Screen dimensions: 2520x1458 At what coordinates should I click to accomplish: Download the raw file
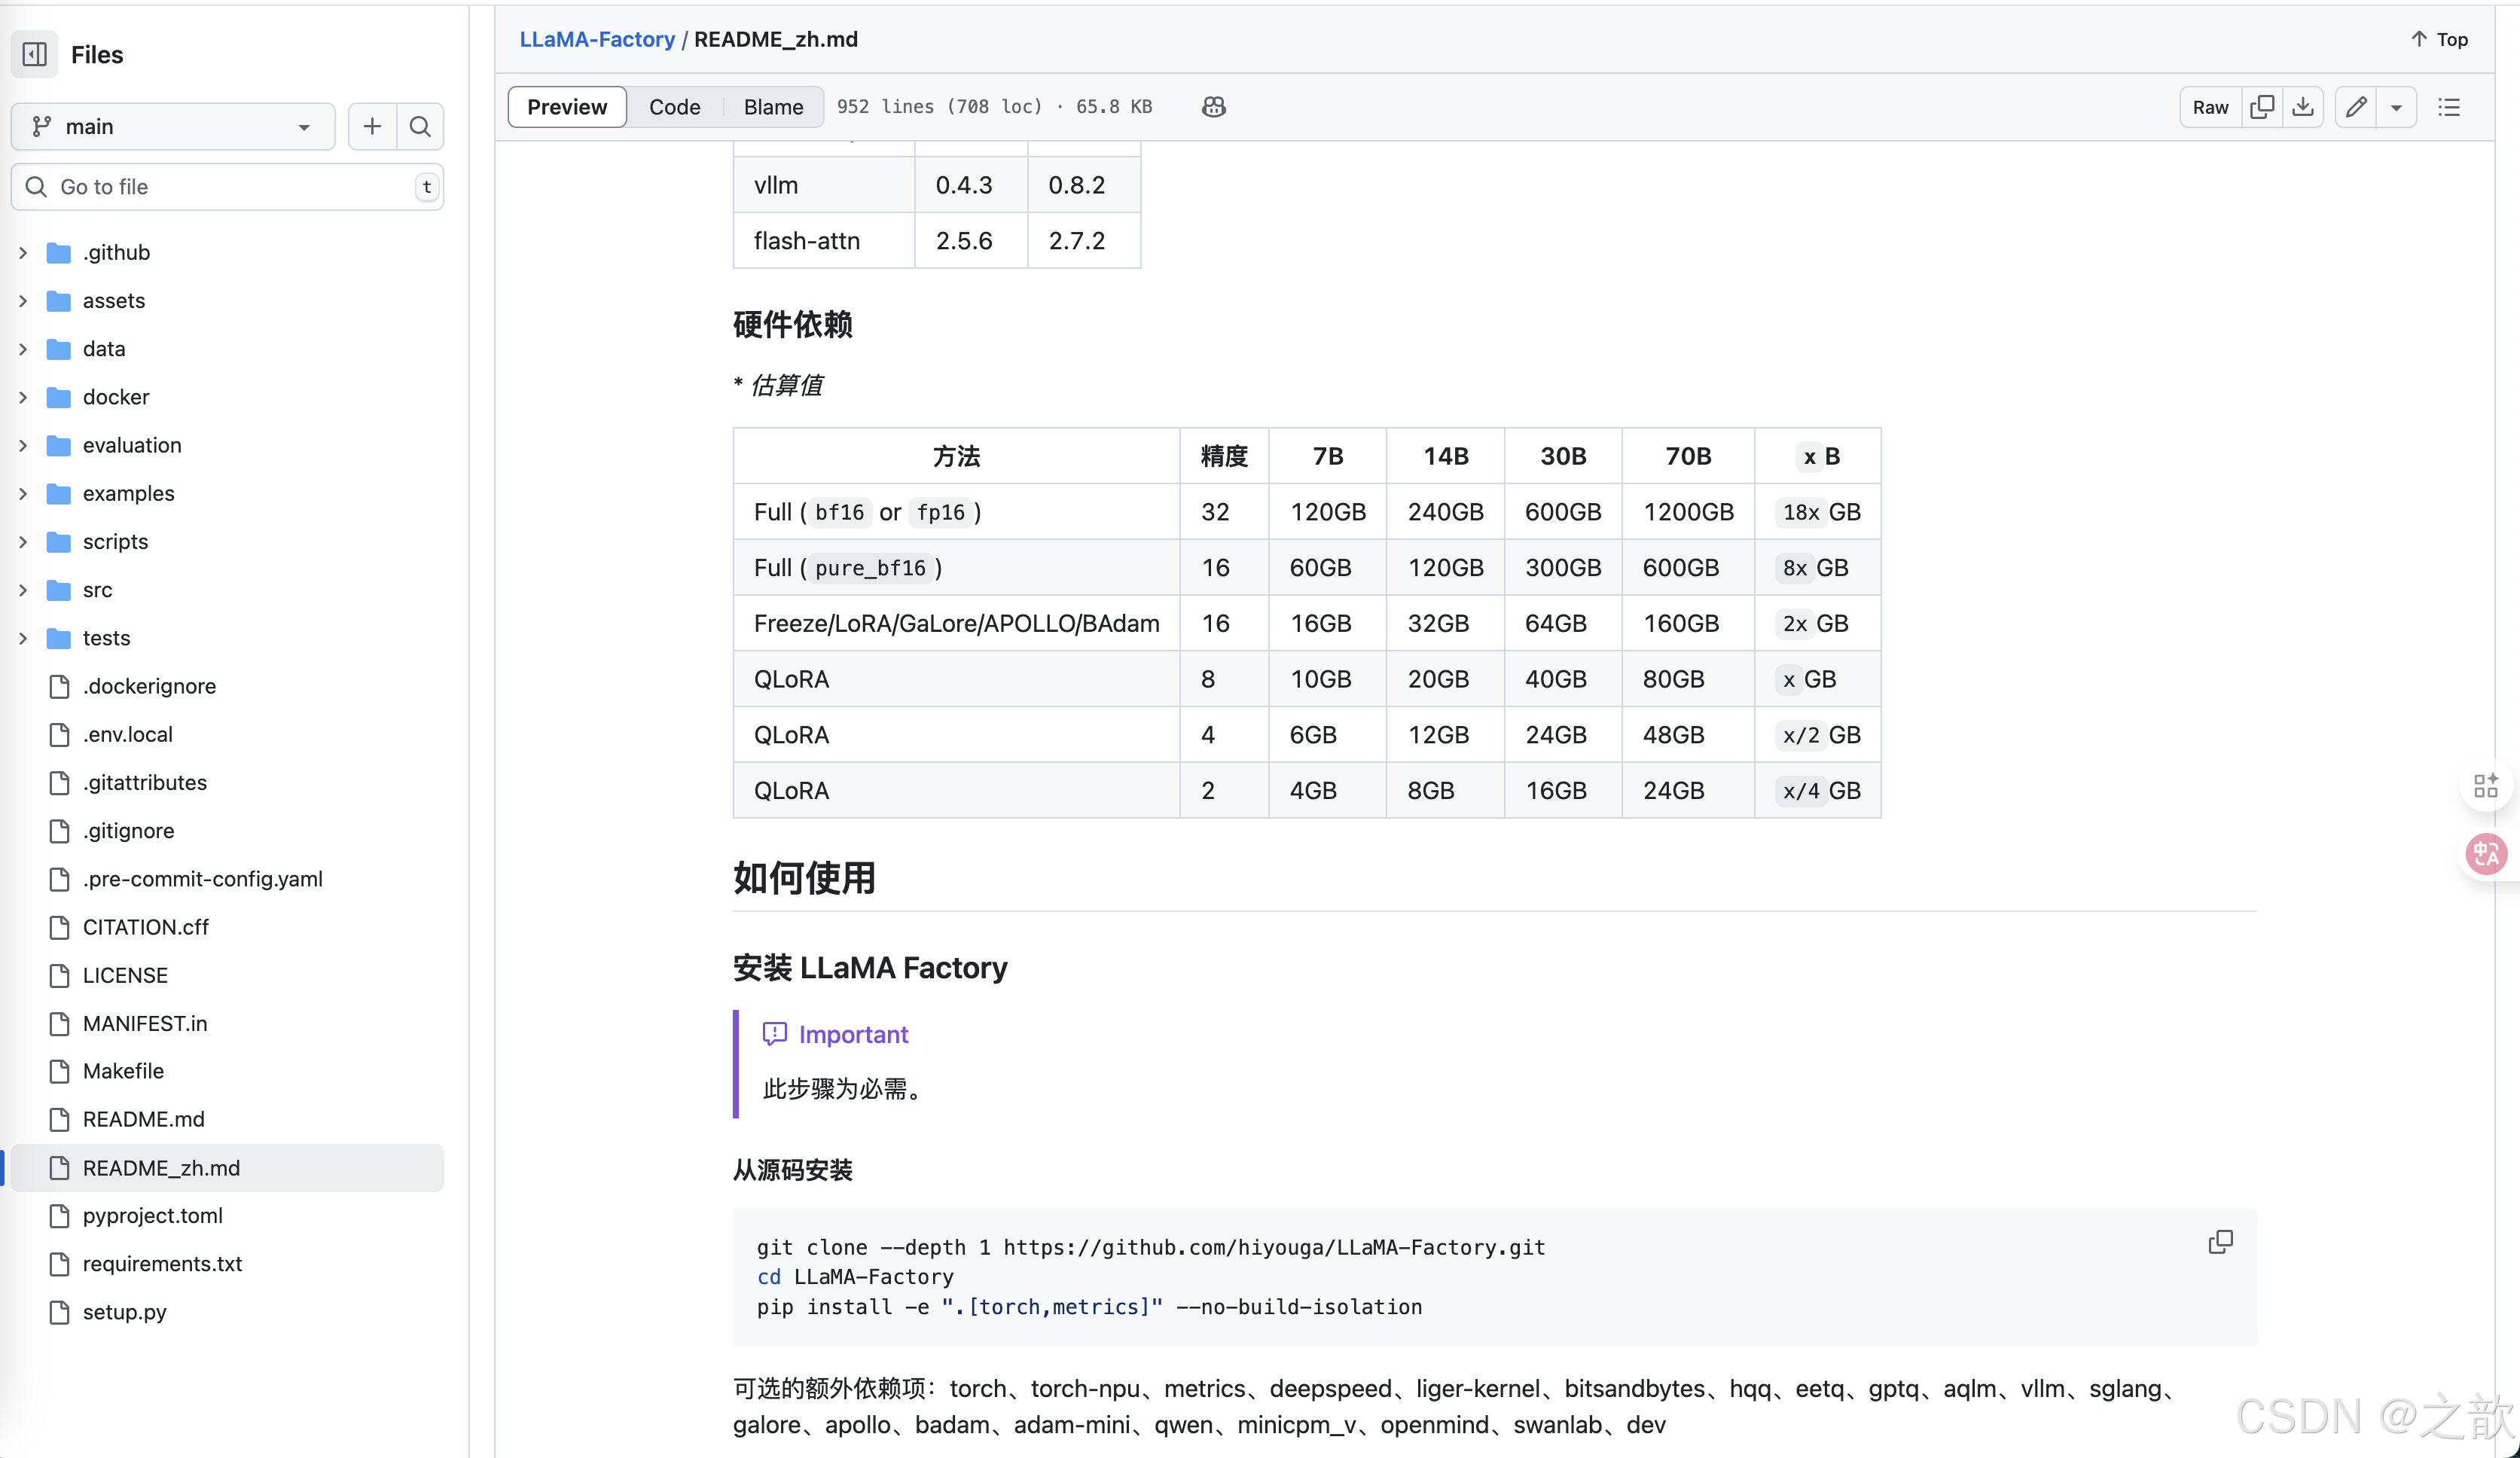[x=2302, y=107]
